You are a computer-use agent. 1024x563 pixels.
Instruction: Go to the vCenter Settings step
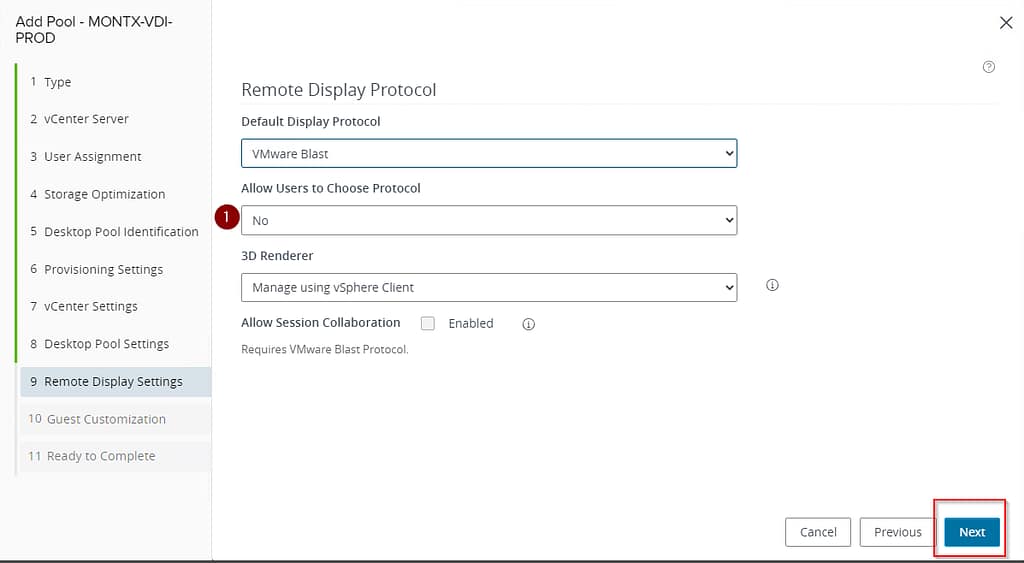click(90, 307)
